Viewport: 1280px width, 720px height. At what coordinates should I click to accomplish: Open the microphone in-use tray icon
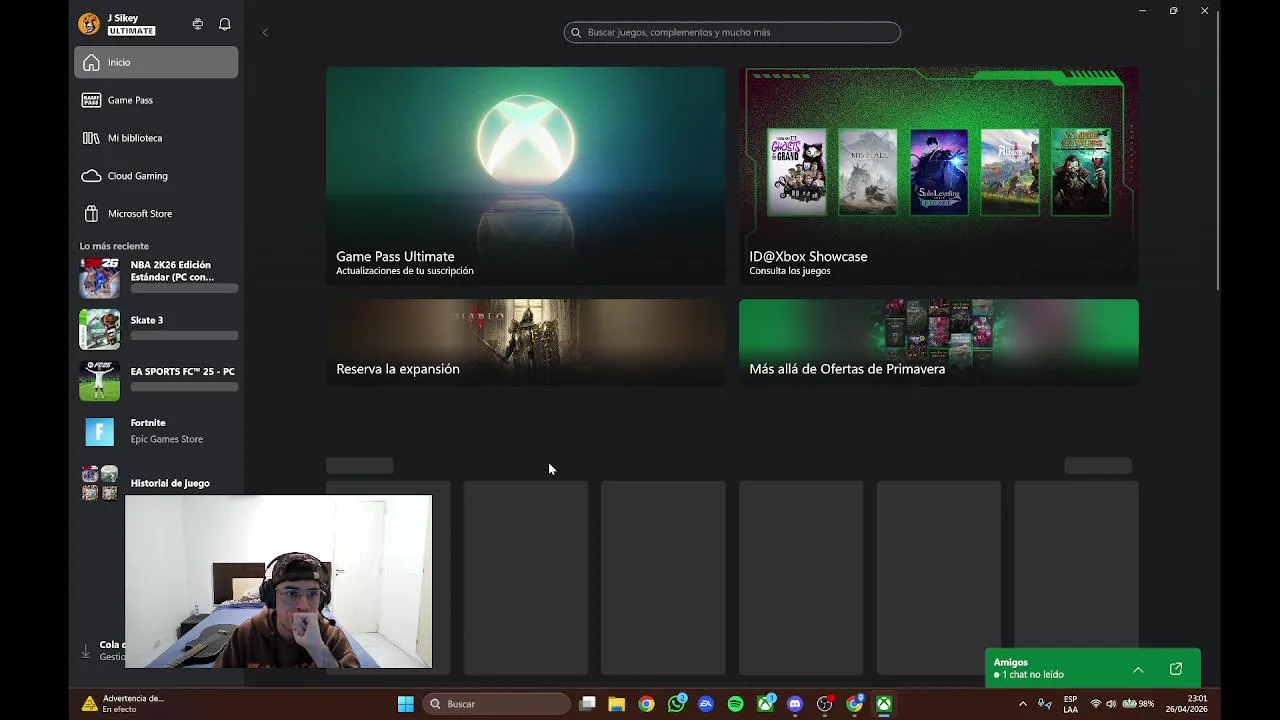coord(1045,704)
